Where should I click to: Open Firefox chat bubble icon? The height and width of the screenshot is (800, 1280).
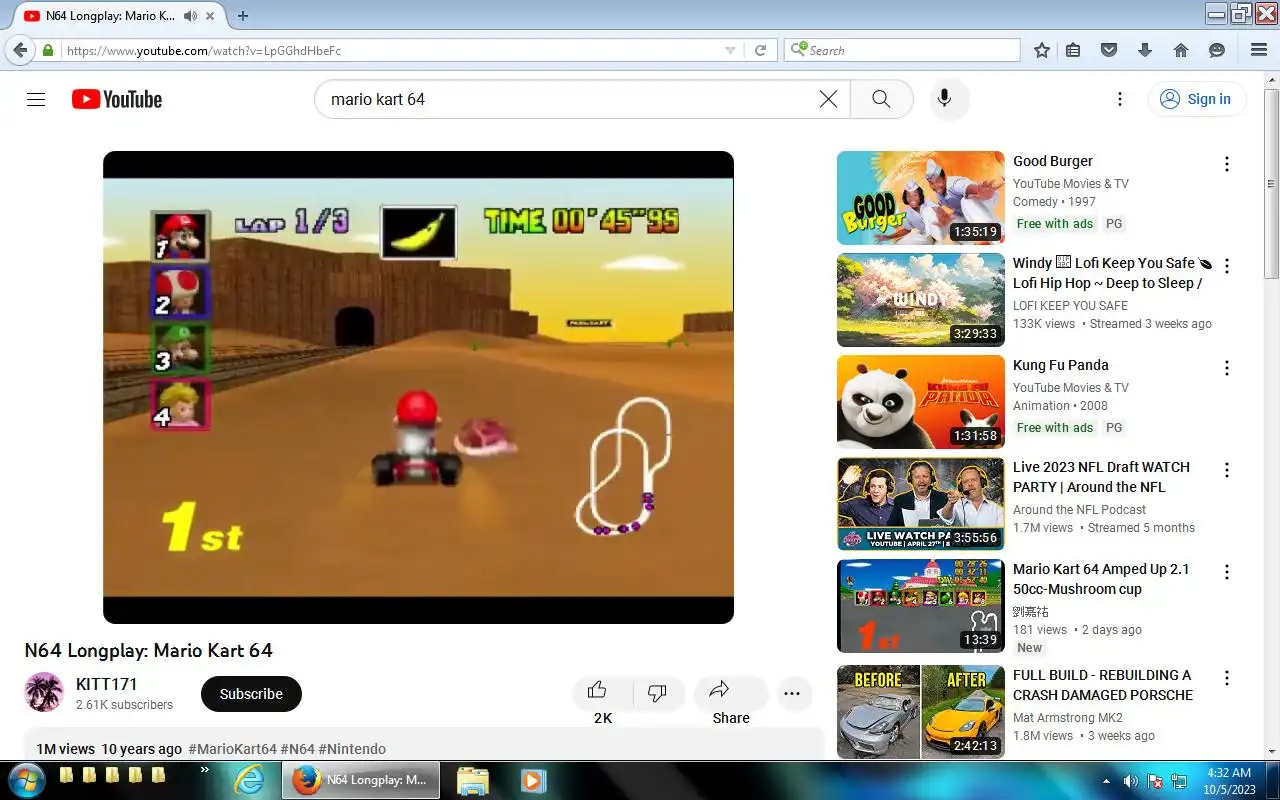[x=1217, y=50]
